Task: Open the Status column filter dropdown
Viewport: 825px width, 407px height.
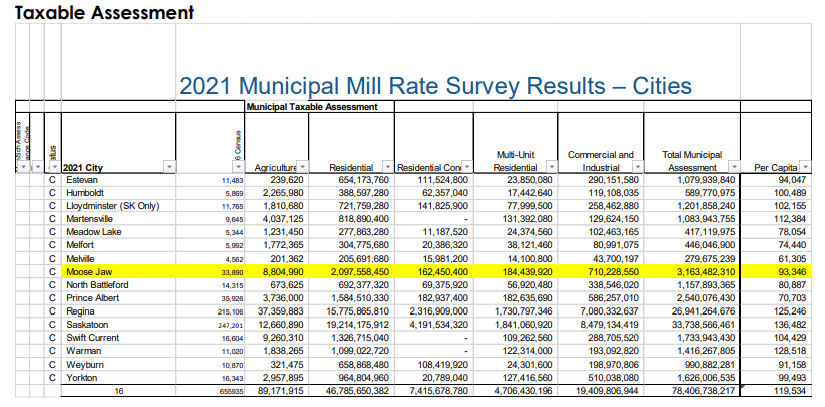Action: tap(55, 167)
